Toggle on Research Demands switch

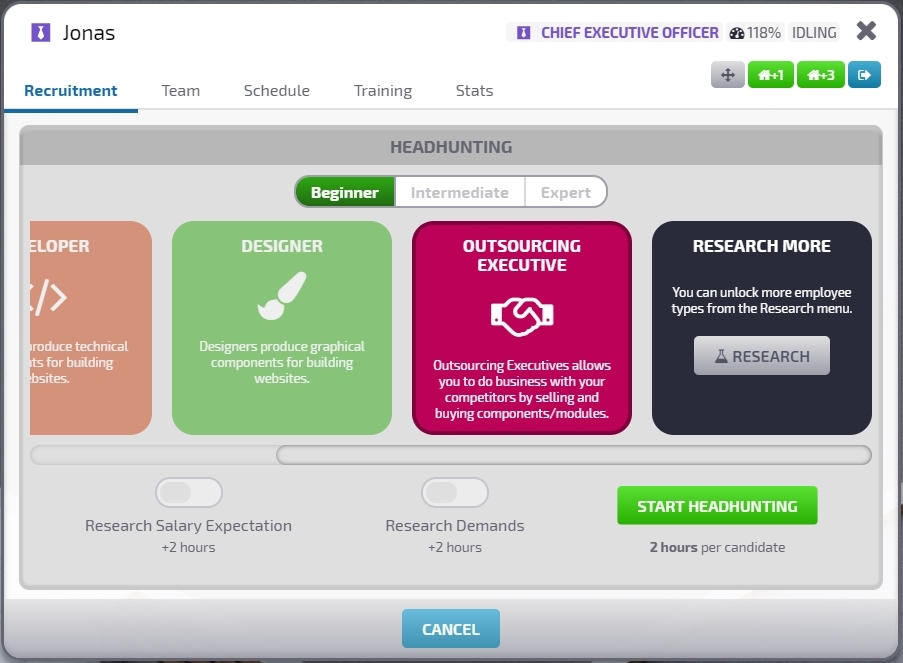pos(454,493)
